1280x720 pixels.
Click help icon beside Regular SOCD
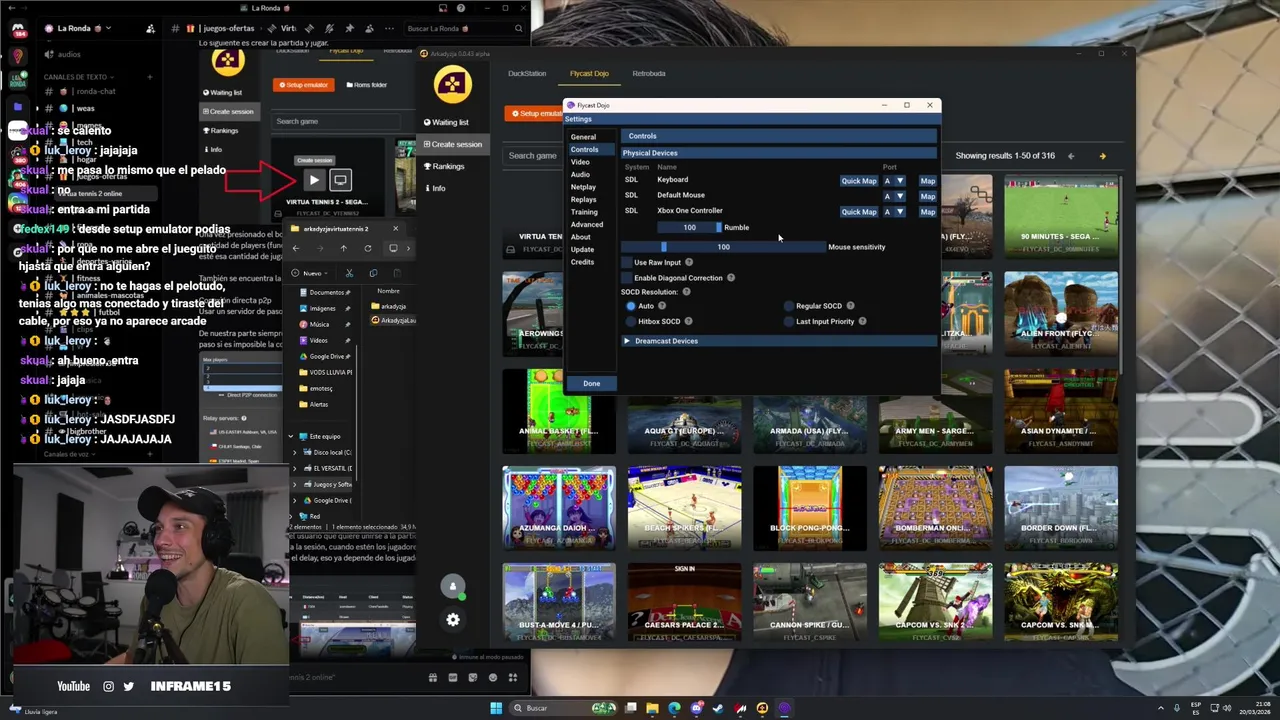tap(851, 306)
